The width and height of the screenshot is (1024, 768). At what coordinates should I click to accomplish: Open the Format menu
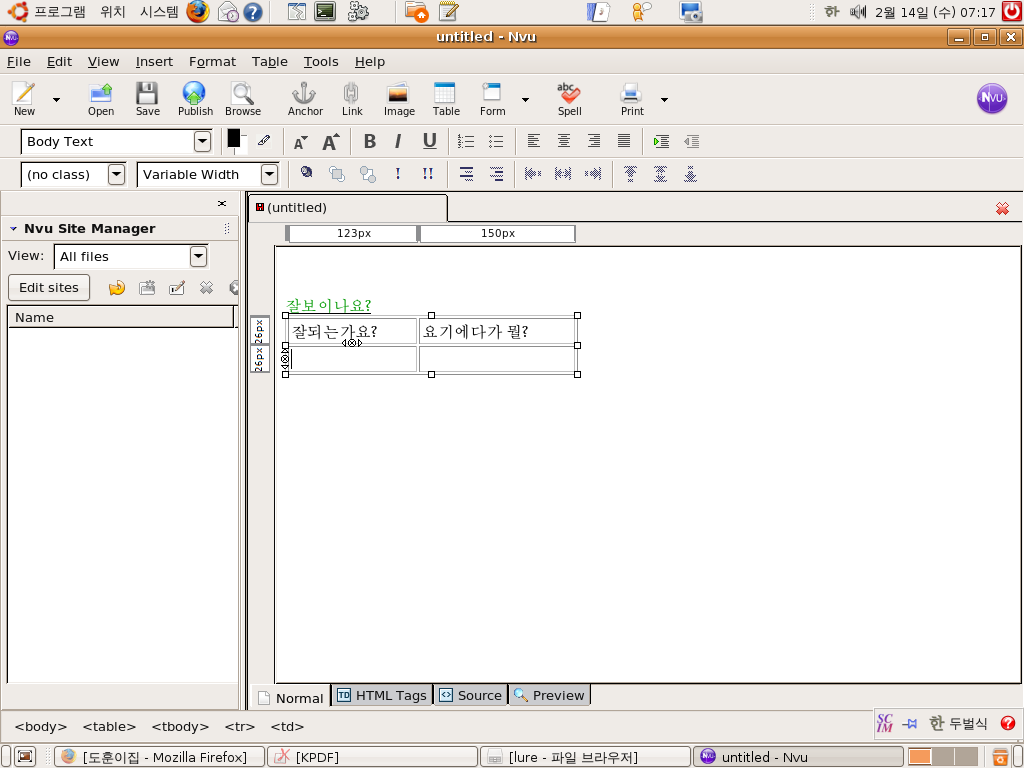[212, 61]
